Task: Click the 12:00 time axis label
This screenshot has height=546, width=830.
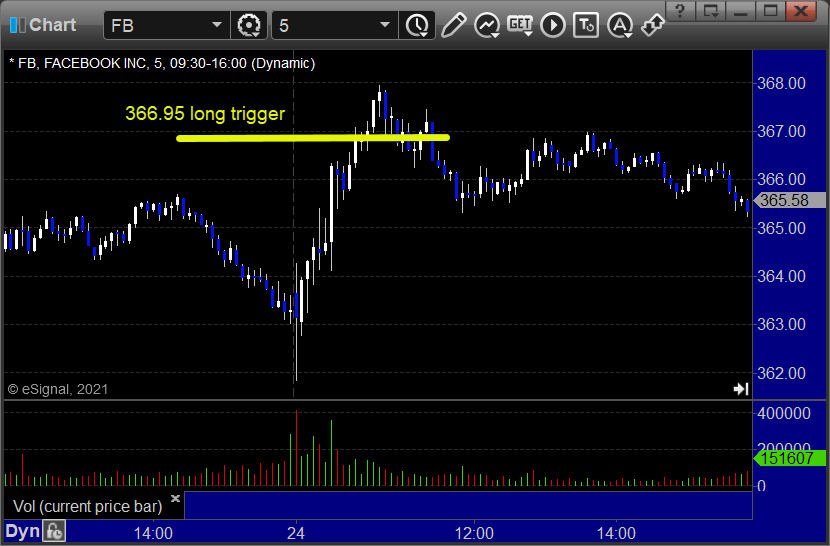Action: [x=474, y=533]
